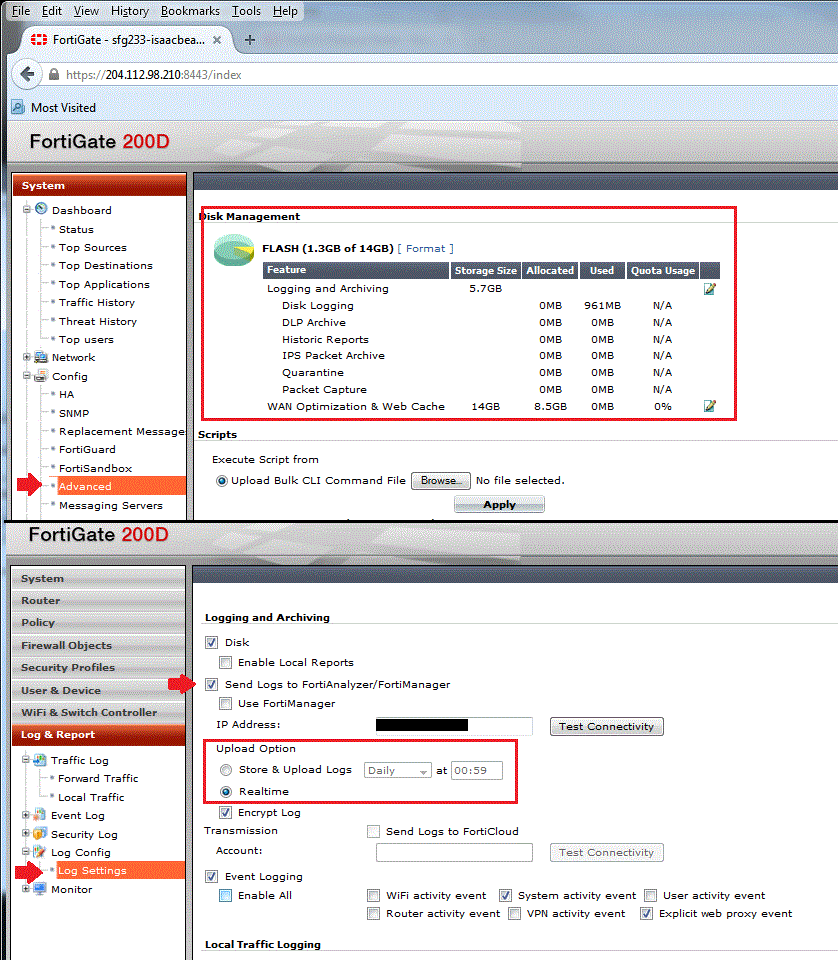Collapse the Dashboard tree node
Image resolution: width=838 pixels, height=960 pixels.
[26, 209]
